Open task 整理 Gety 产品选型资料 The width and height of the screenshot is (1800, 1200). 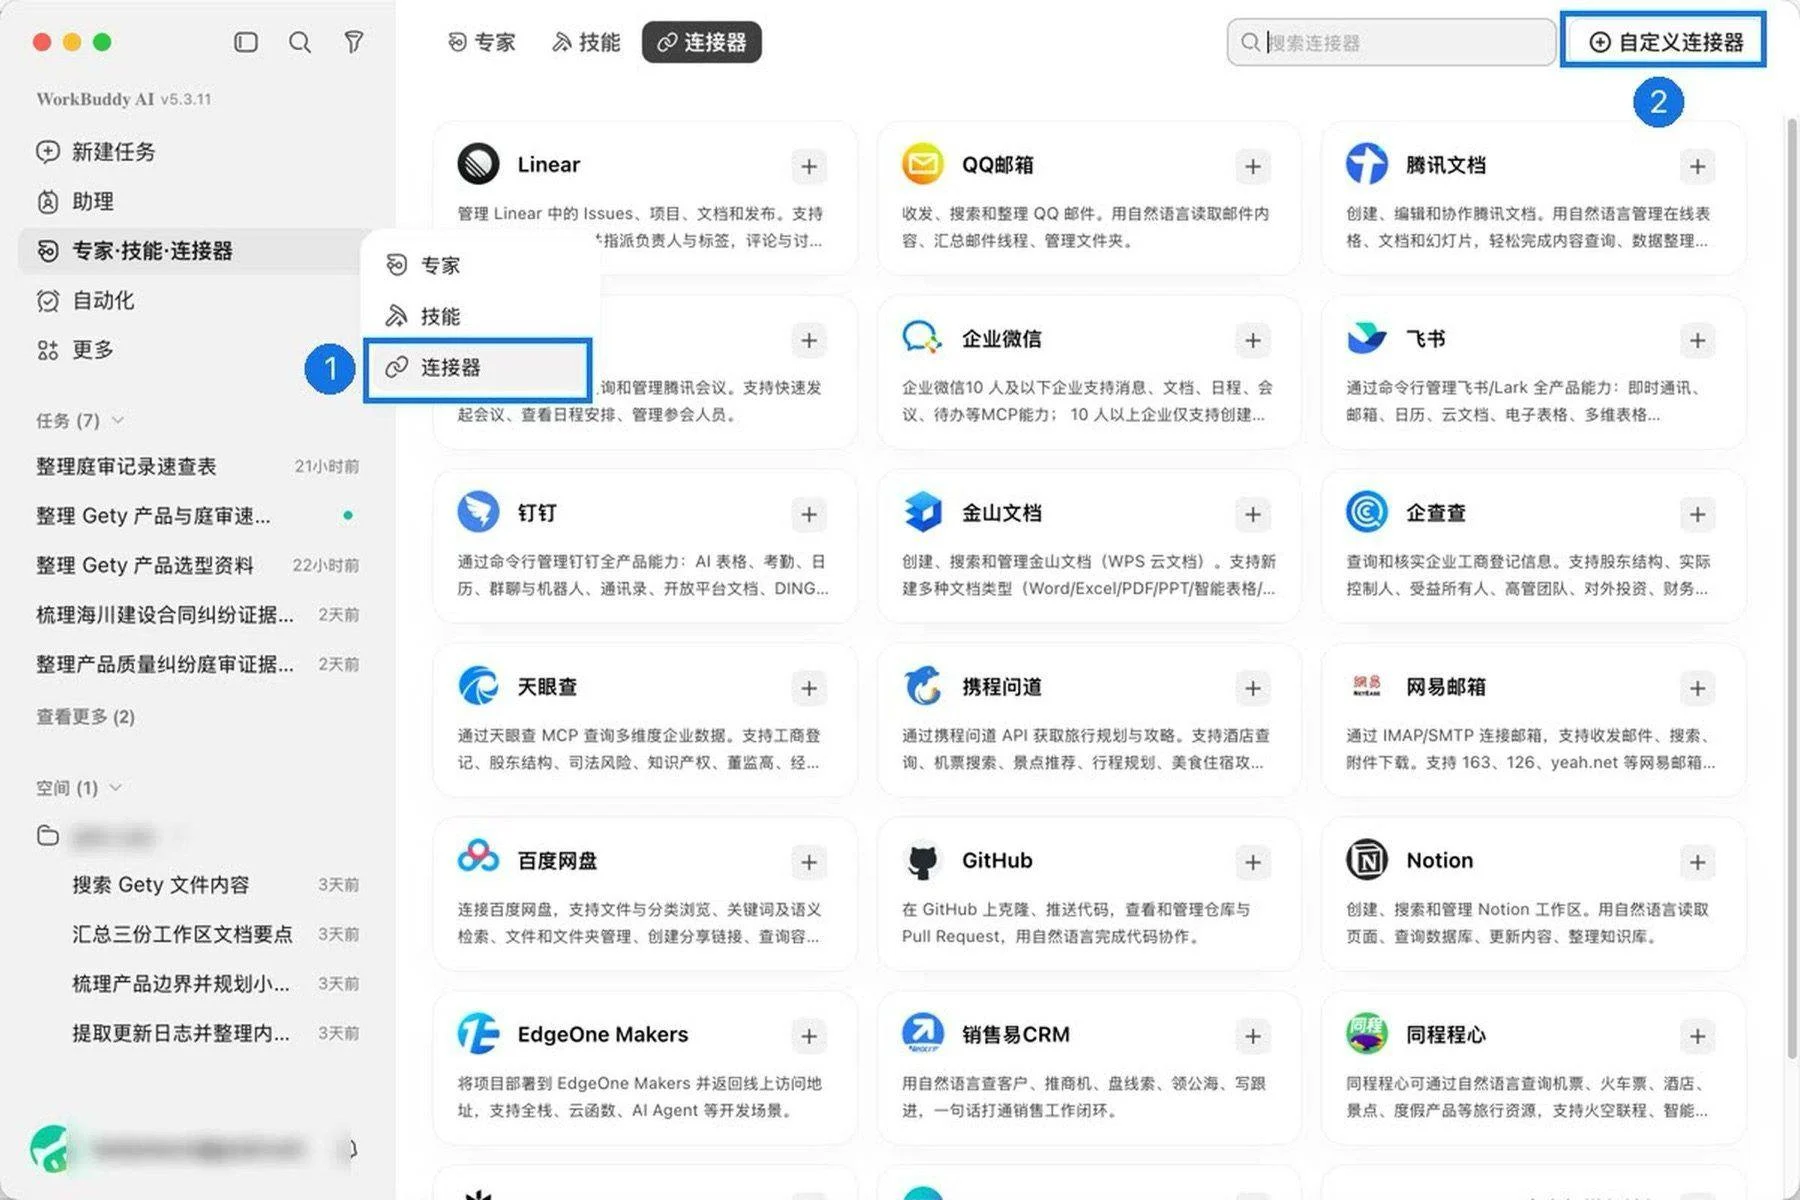click(197, 566)
